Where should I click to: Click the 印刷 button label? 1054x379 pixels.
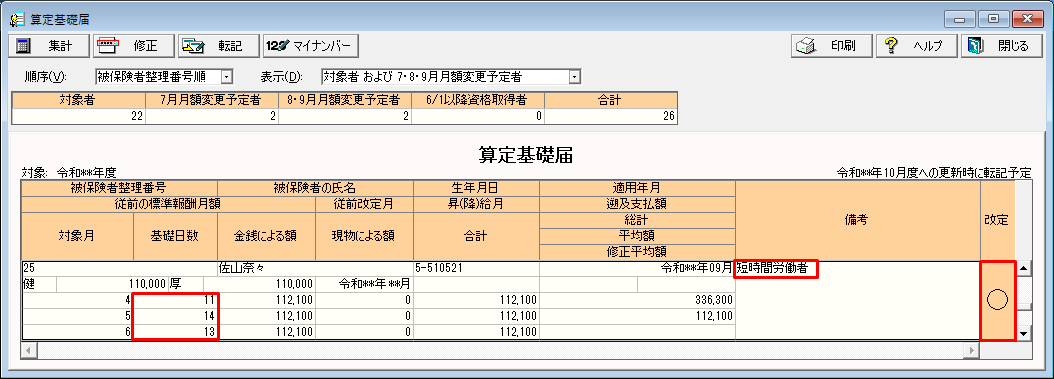tap(843, 46)
